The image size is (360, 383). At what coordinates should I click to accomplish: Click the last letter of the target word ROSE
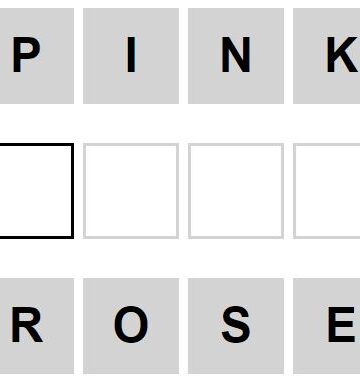(x=327, y=326)
